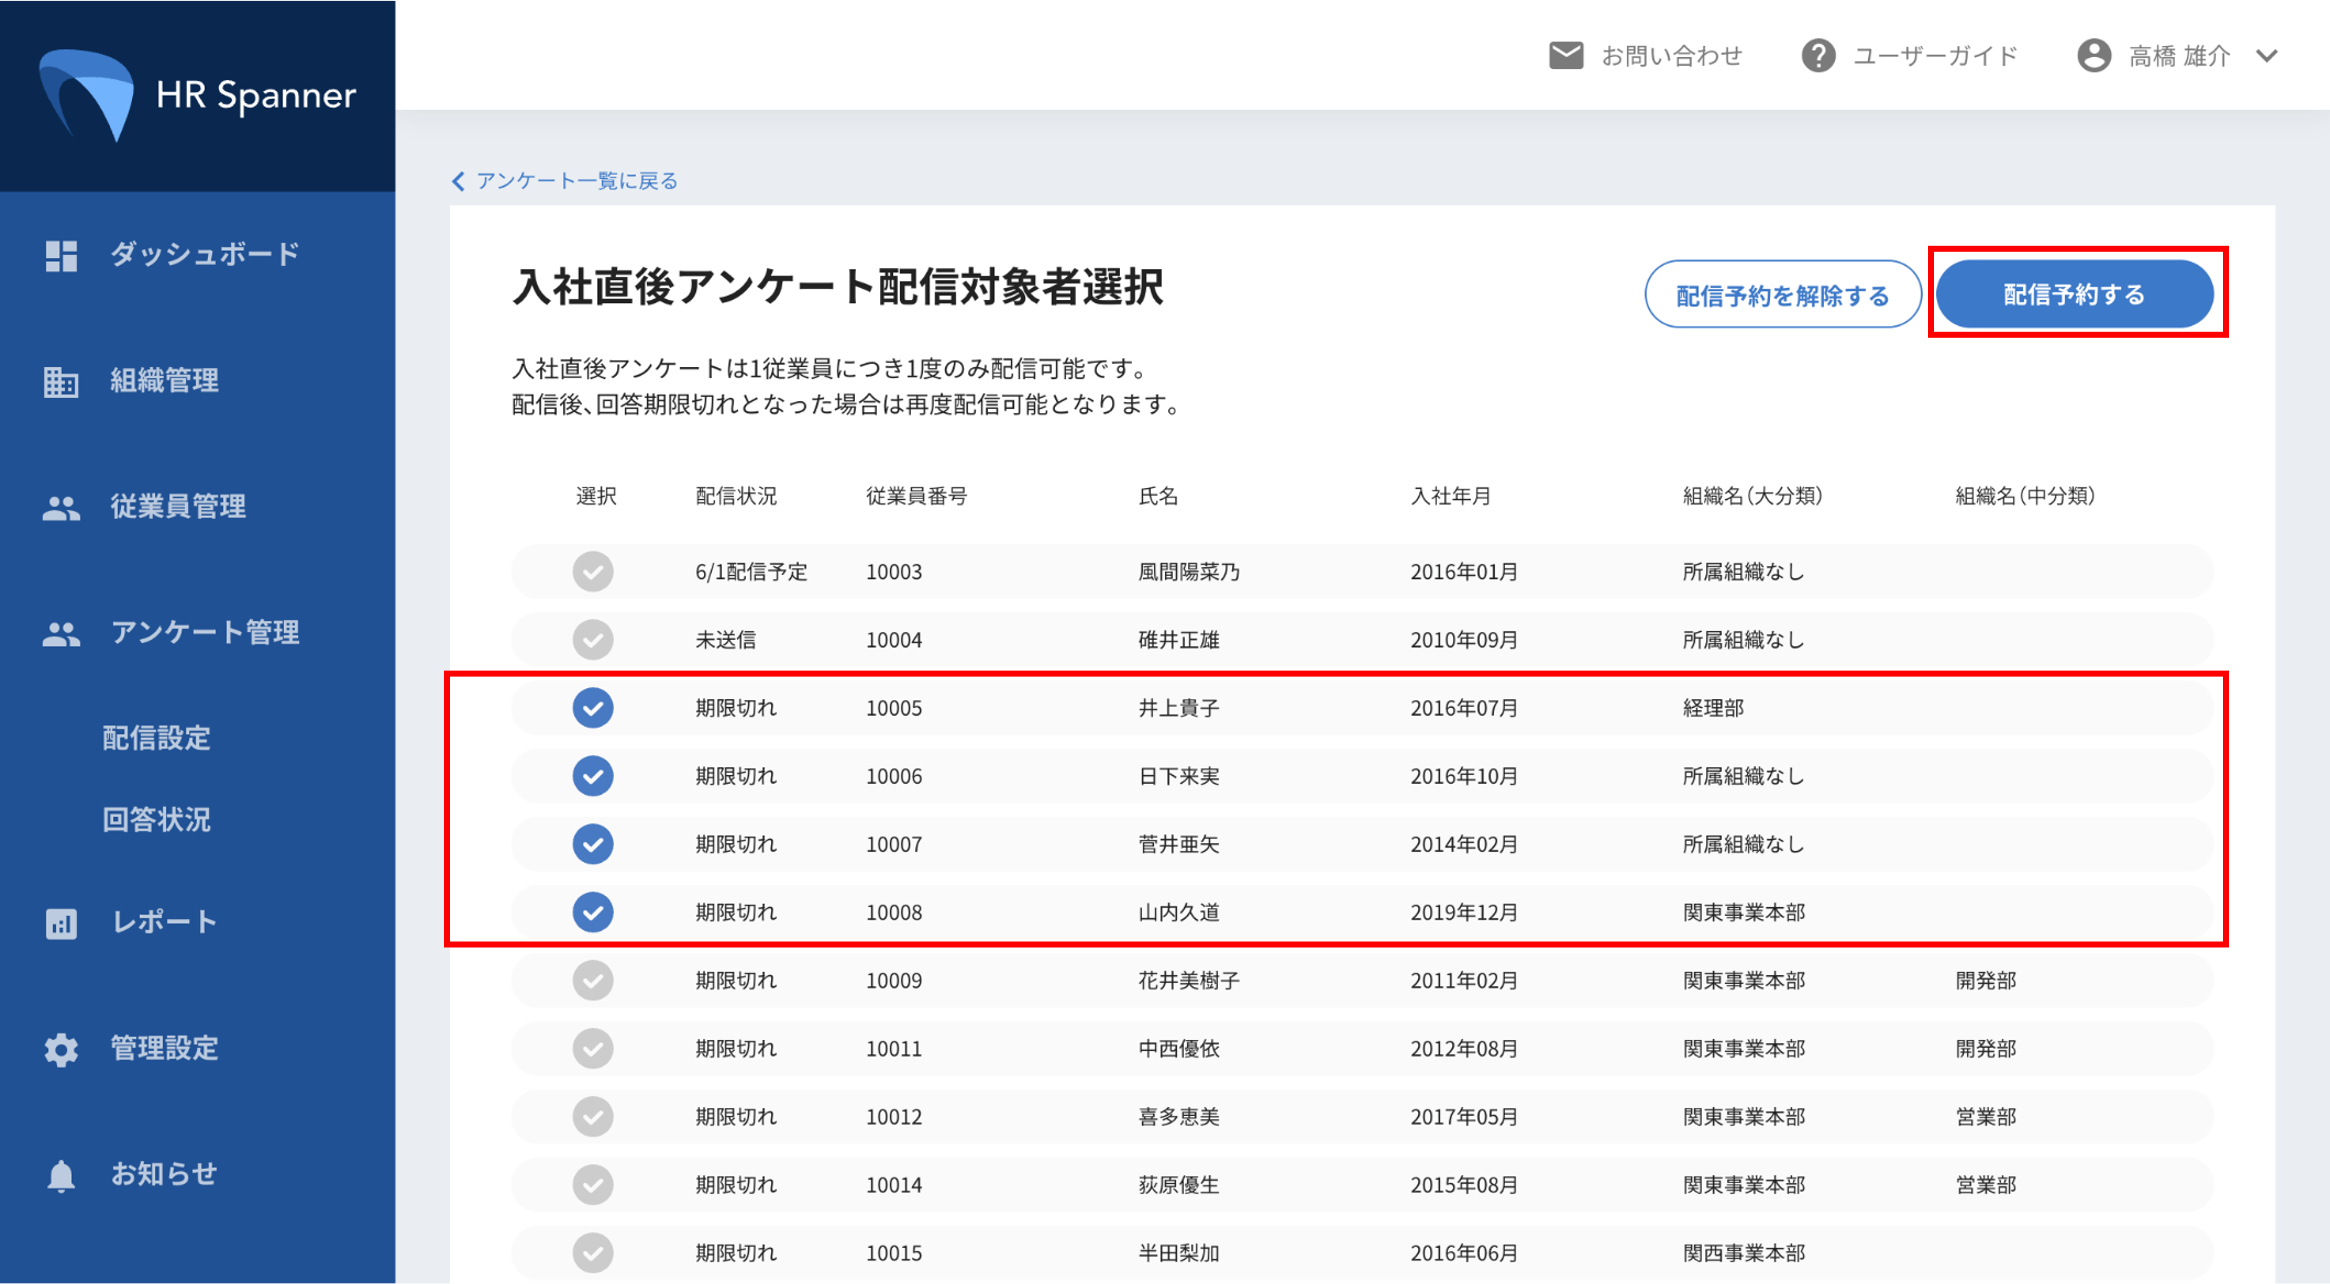Open the 回答状況 submenu item
2330x1284 pixels.
(x=157, y=820)
